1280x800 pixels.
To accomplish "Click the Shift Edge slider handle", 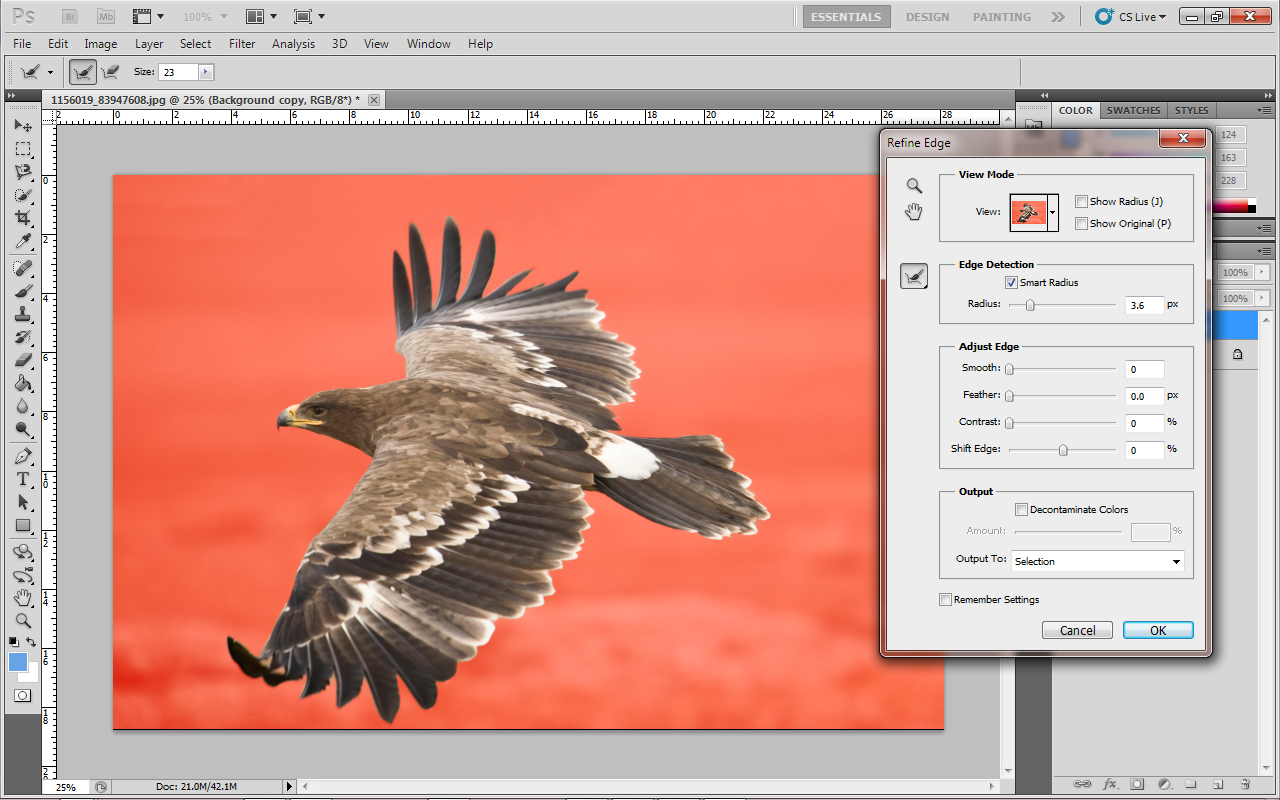I will (x=1063, y=451).
